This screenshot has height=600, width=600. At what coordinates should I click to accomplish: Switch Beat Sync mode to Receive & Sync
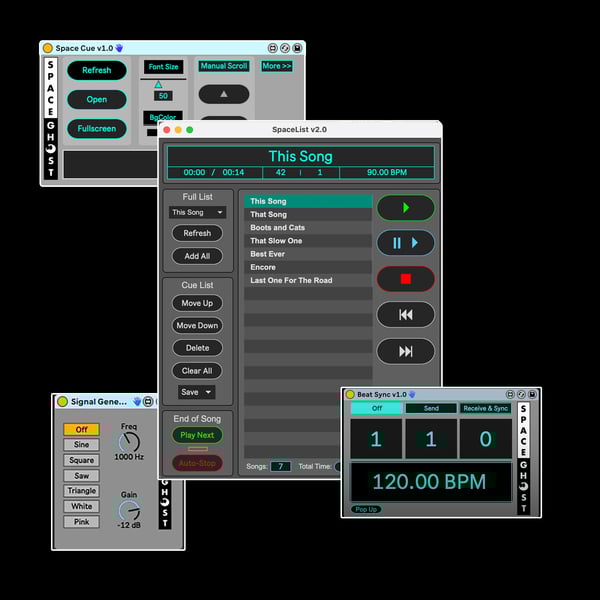486,408
